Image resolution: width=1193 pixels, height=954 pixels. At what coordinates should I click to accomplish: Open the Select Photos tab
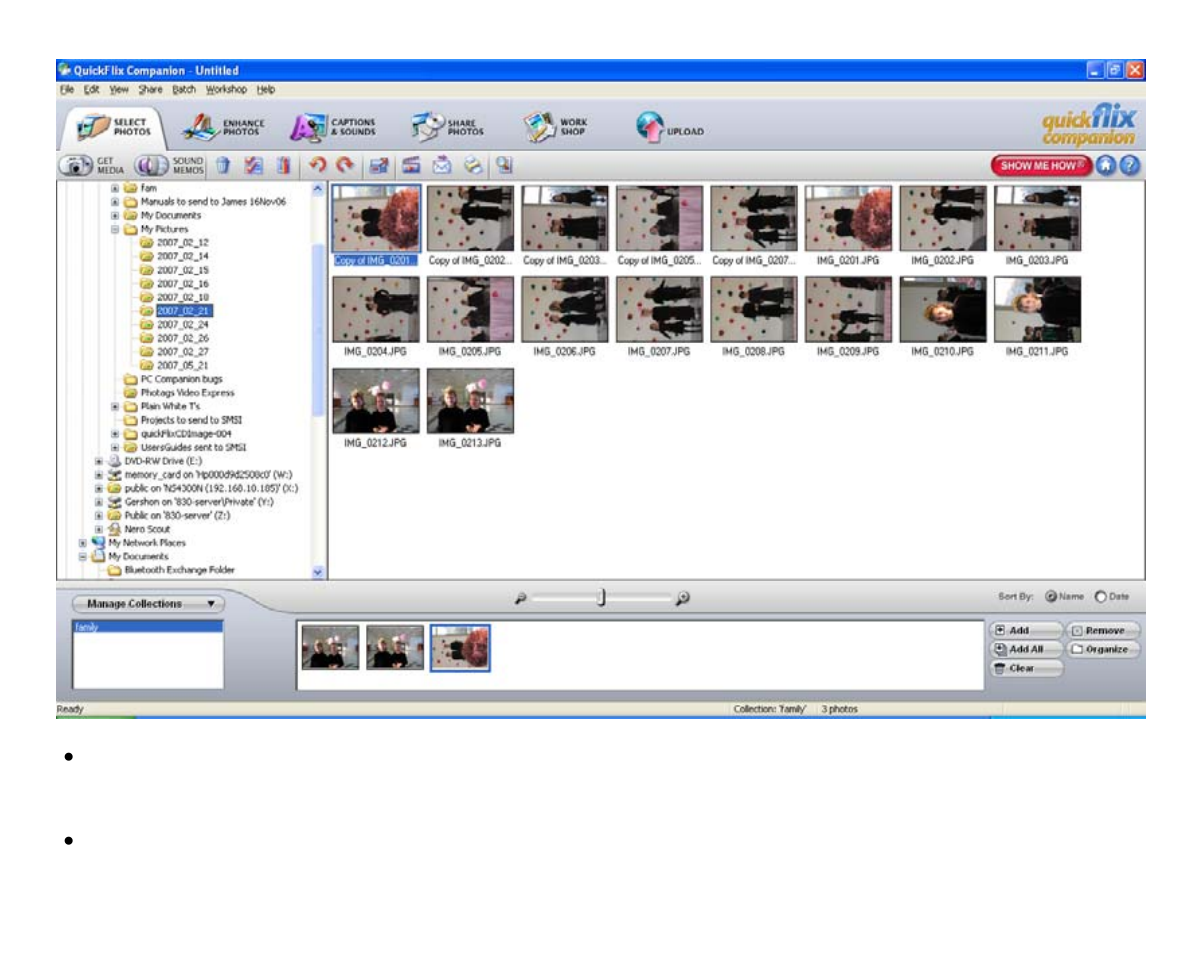[113, 127]
